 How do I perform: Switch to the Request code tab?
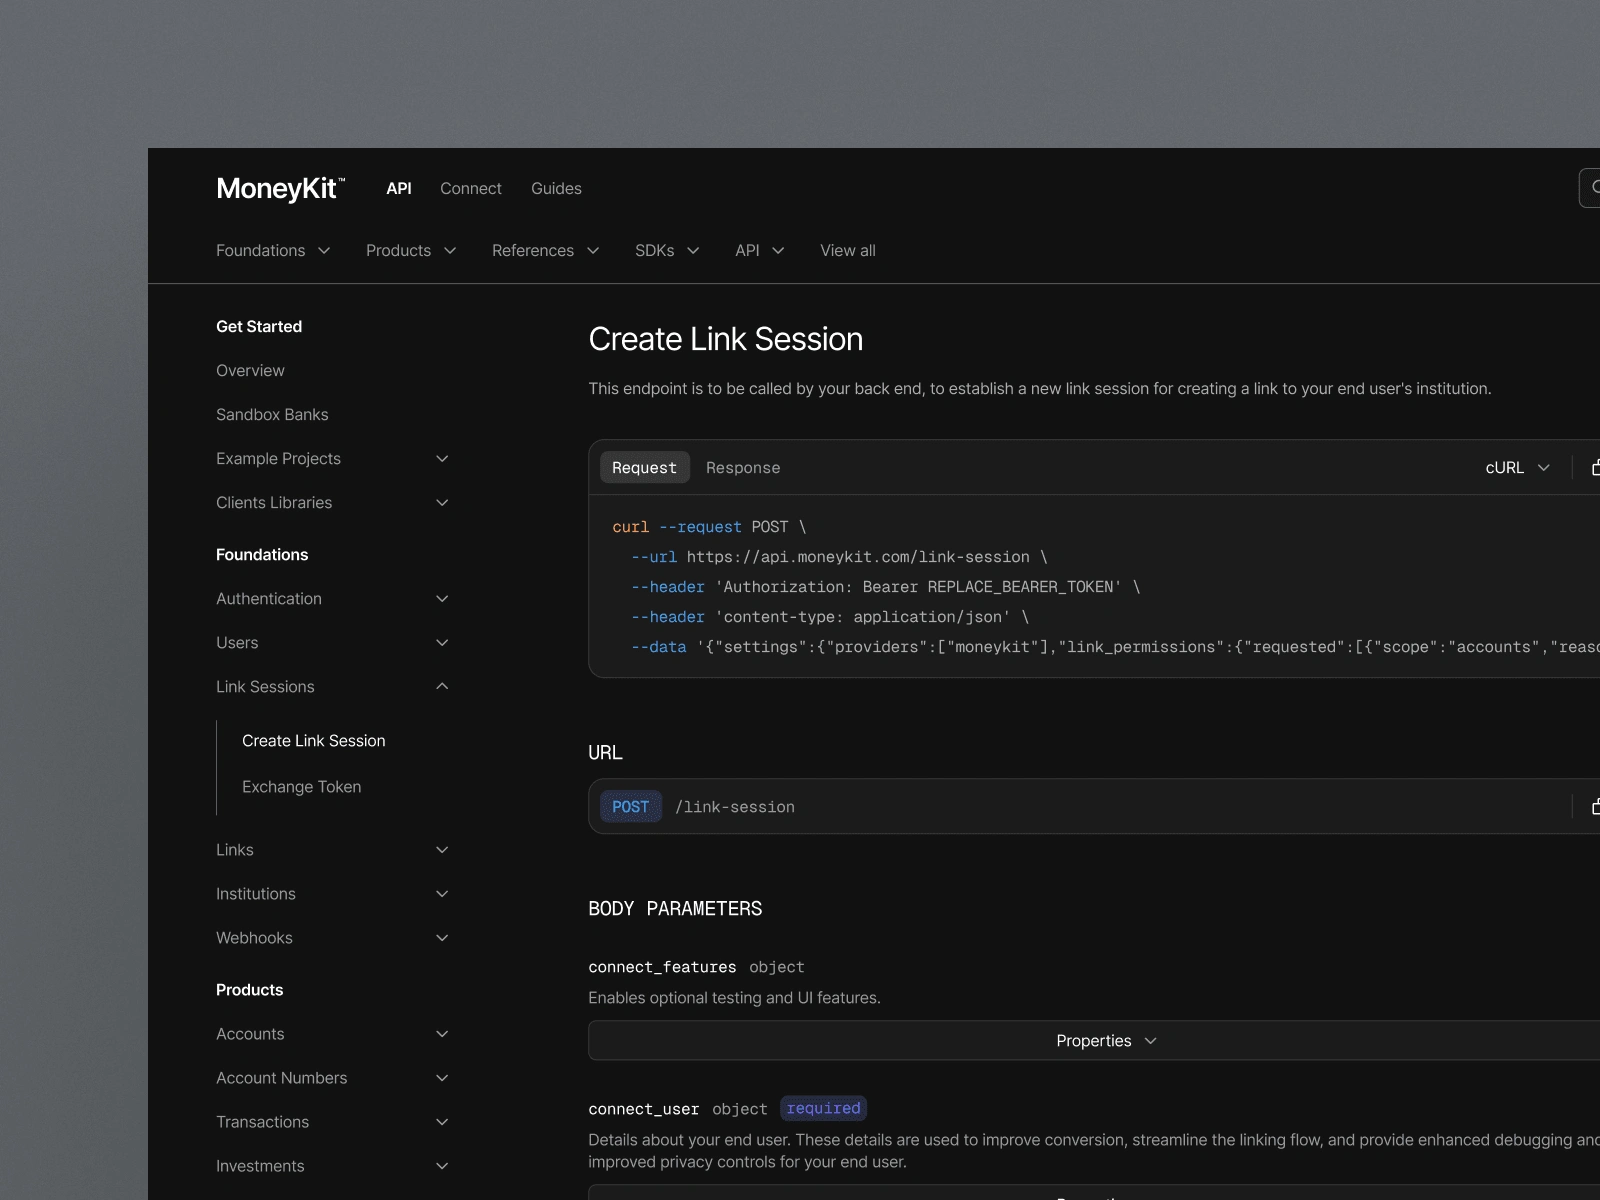click(644, 467)
